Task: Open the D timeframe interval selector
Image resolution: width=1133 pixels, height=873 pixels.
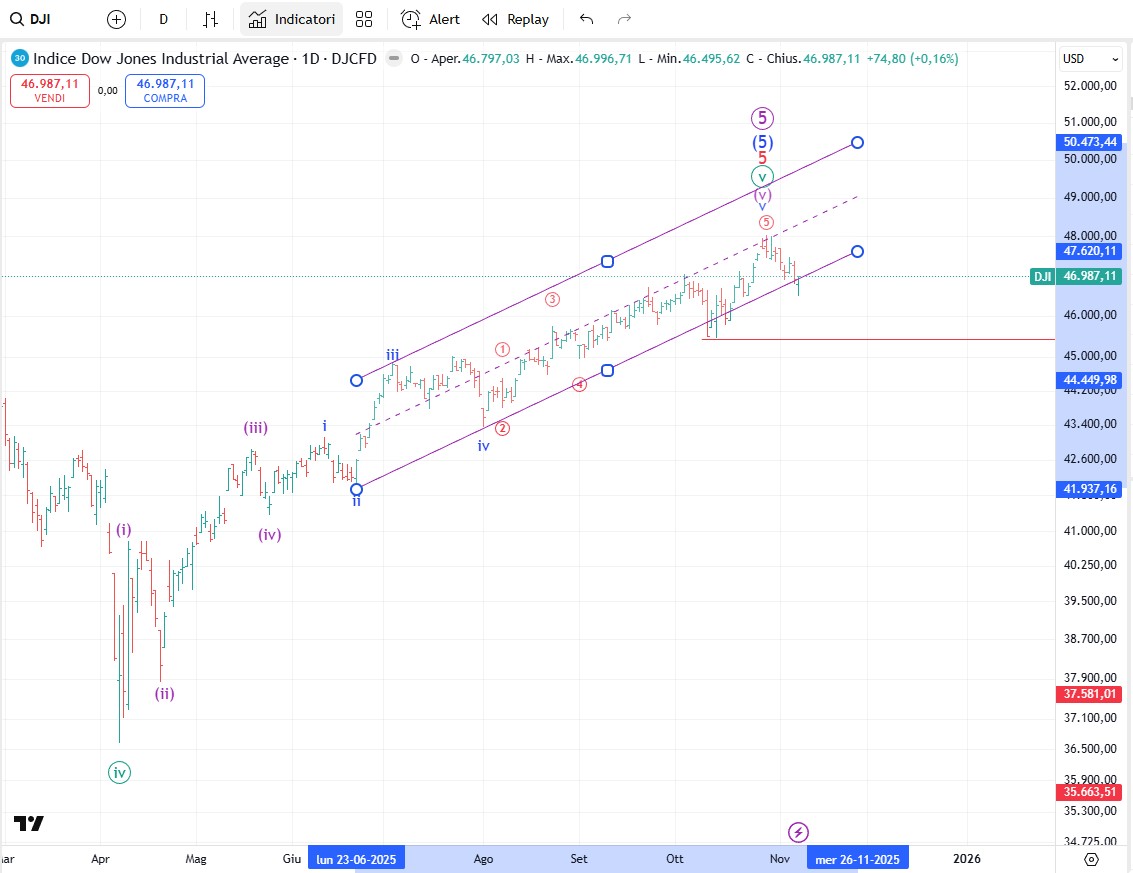Action: [x=163, y=20]
